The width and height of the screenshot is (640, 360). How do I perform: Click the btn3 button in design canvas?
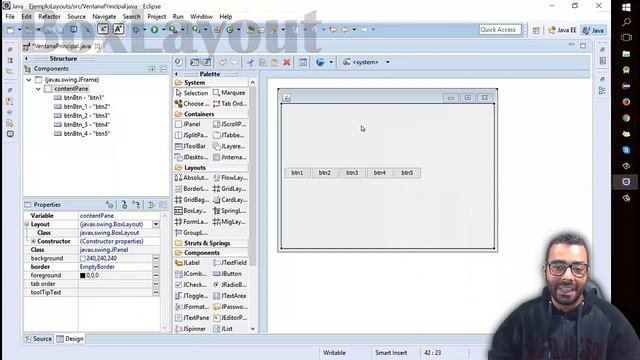pos(352,173)
